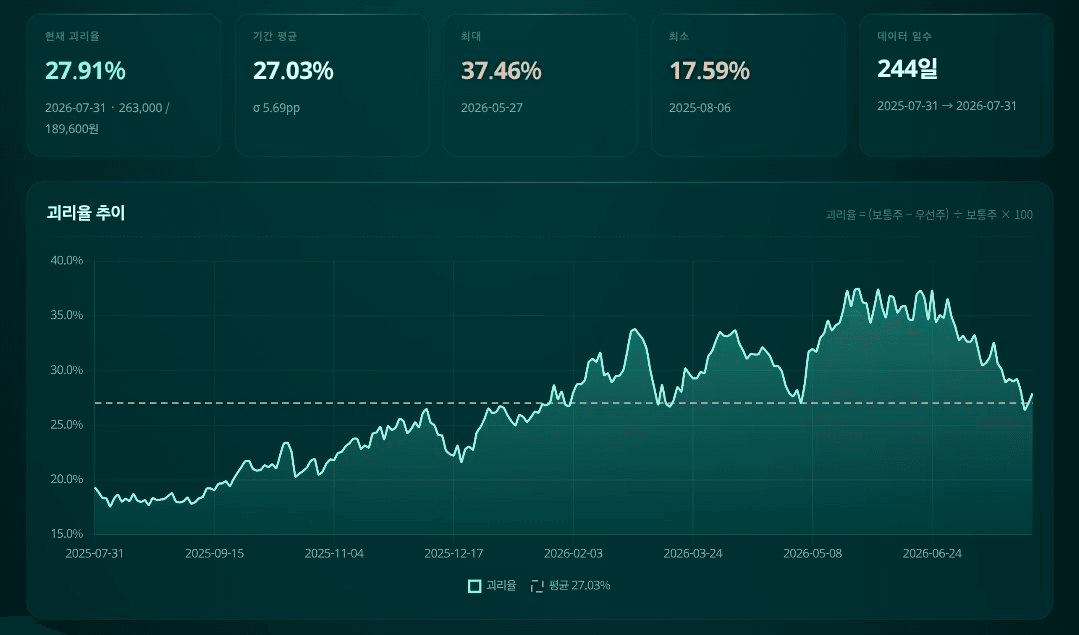Screen dimensions: 1079x635
Task: Click the 2026-06-24 x-axis date label
Action: tap(932, 553)
